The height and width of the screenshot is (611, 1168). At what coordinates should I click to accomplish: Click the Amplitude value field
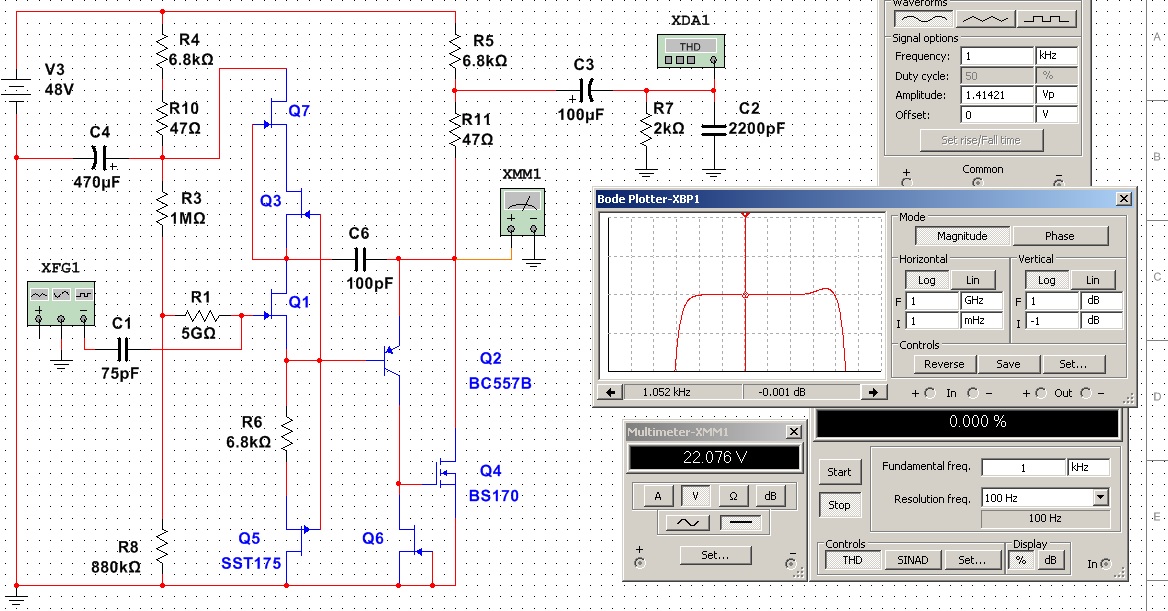tap(997, 95)
